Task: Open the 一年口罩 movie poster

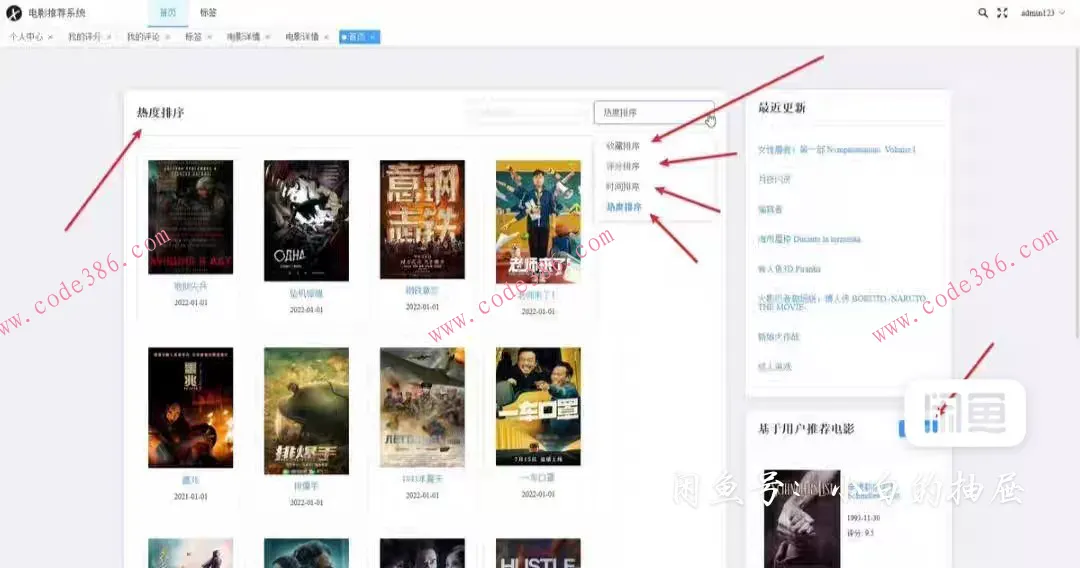Action: coord(538,406)
